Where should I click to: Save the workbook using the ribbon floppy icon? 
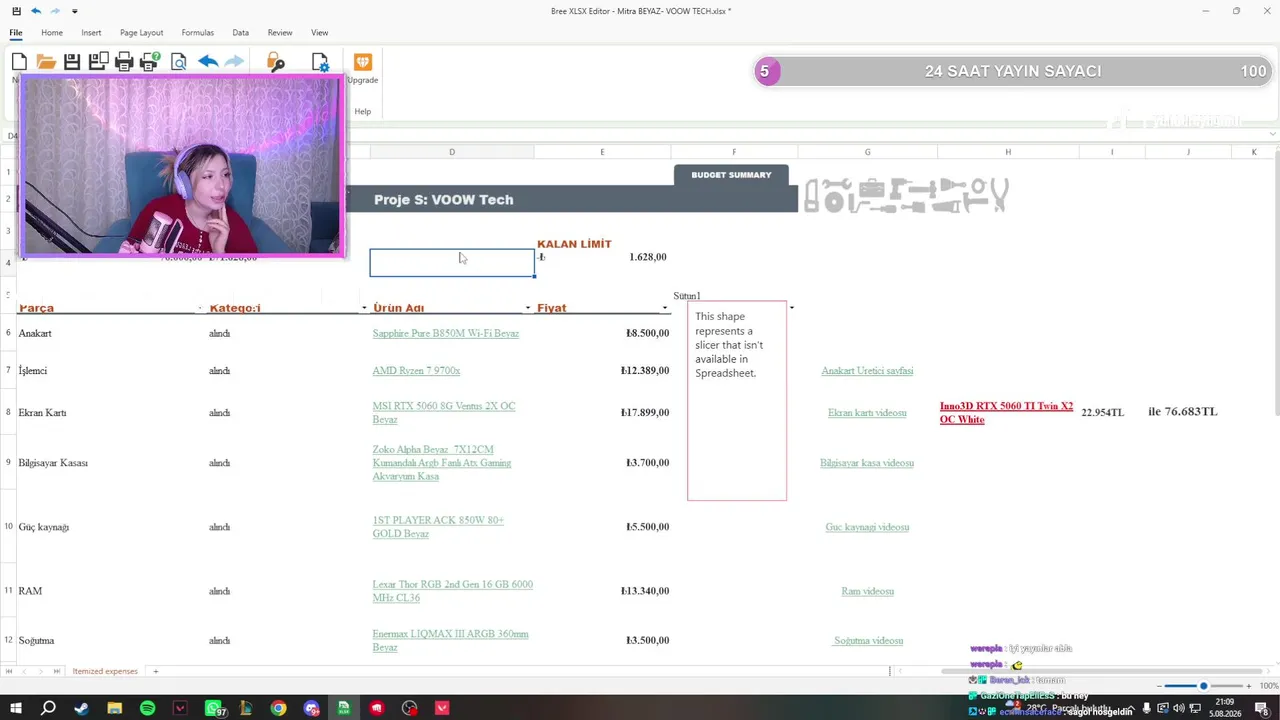click(x=72, y=62)
